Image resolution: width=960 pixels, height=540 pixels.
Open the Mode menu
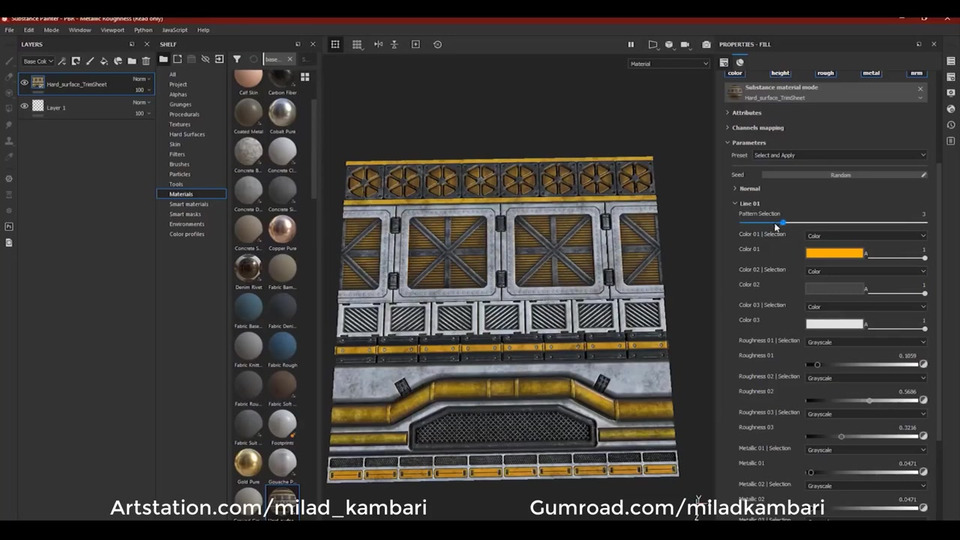[x=51, y=30]
